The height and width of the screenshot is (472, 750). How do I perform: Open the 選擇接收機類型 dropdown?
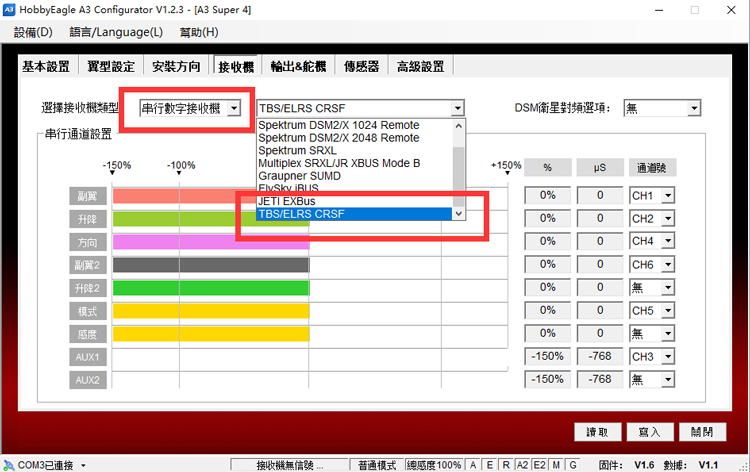pyautogui.click(x=189, y=108)
